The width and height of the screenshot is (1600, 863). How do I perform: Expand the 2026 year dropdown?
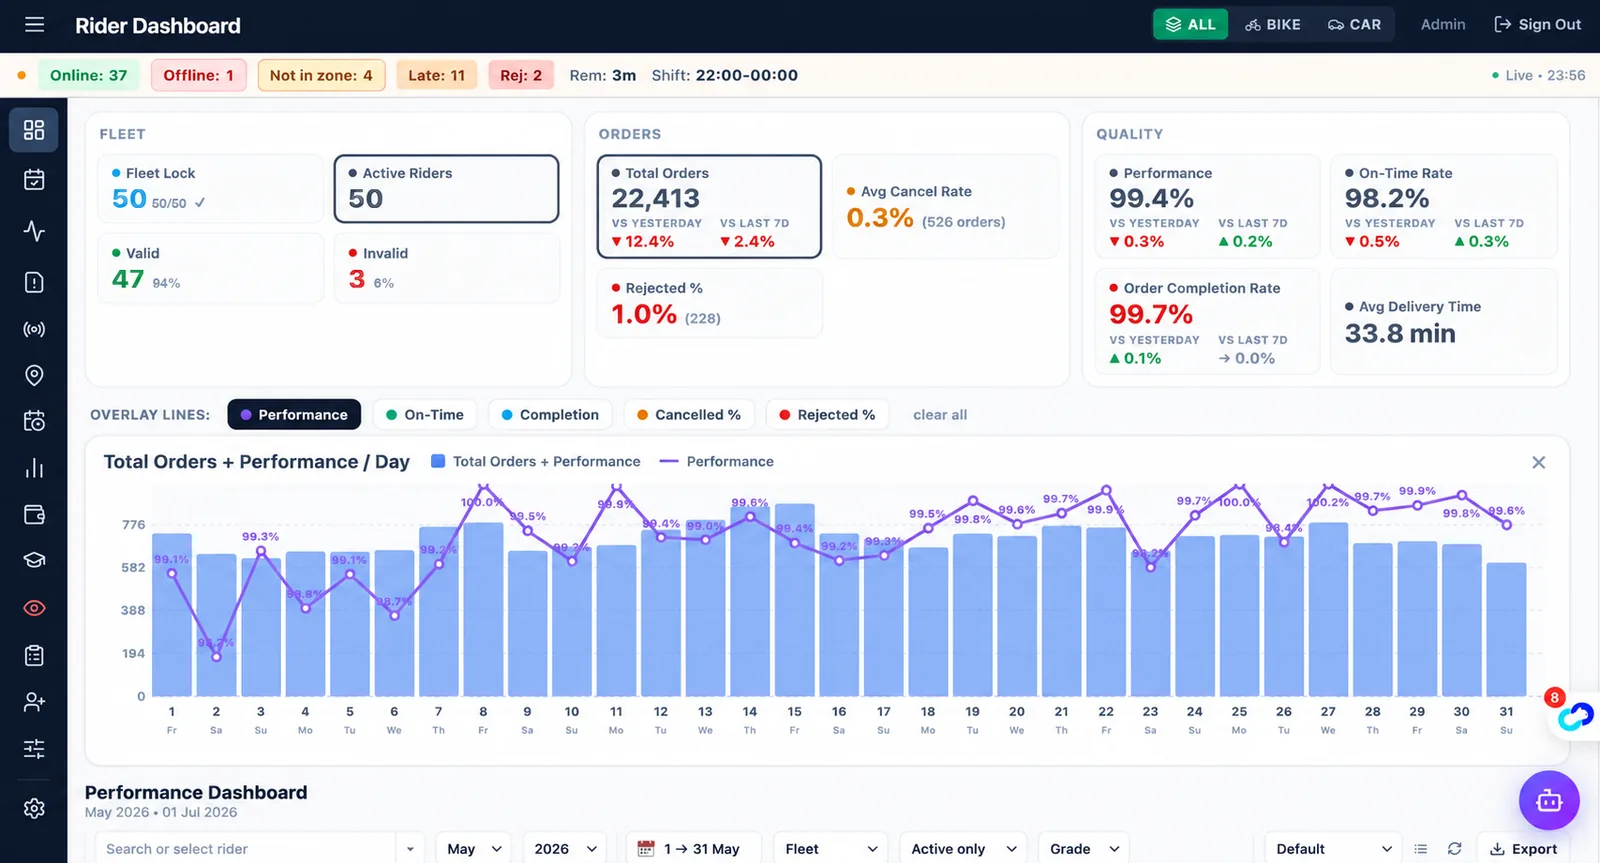coord(565,849)
